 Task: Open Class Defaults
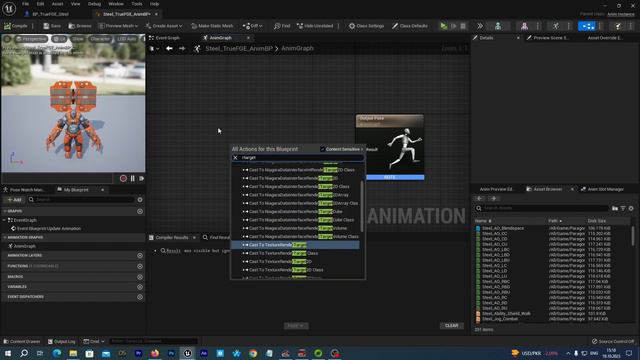click(410, 26)
